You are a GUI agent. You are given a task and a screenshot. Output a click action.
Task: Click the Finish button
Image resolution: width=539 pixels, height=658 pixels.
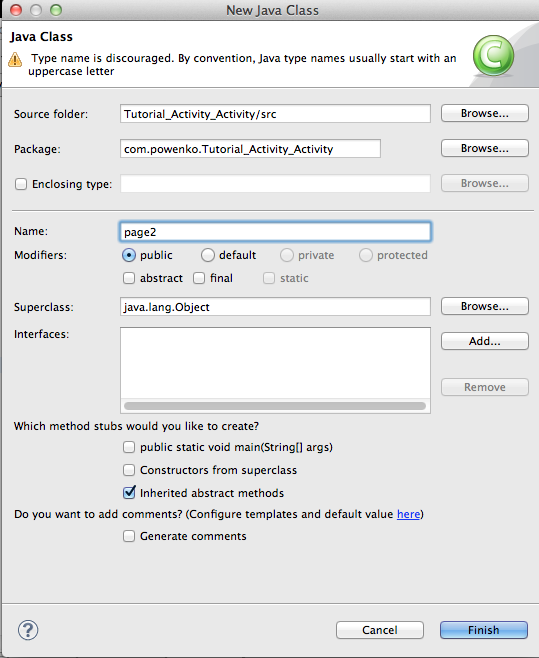[x=484, y=630]
